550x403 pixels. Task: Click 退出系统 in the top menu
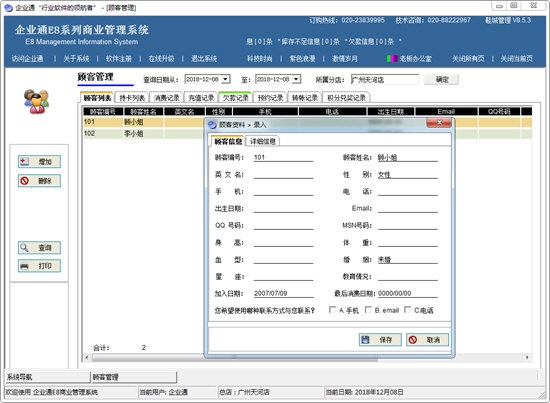204,59
